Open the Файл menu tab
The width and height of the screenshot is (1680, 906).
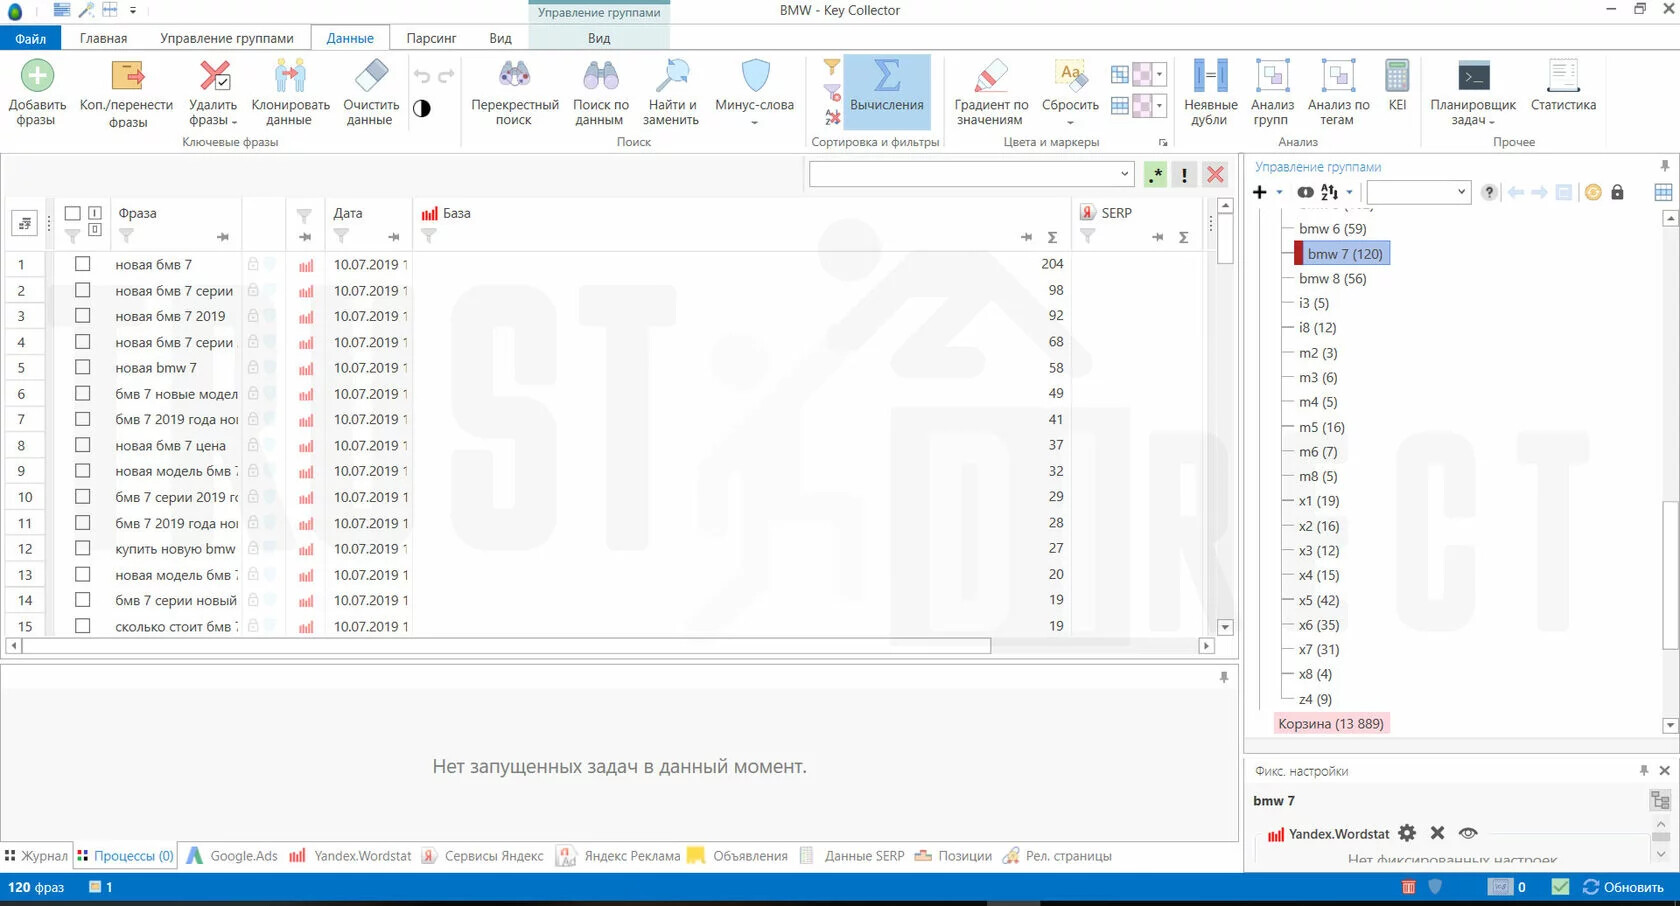pyautogui.click(x=31, y=38)
